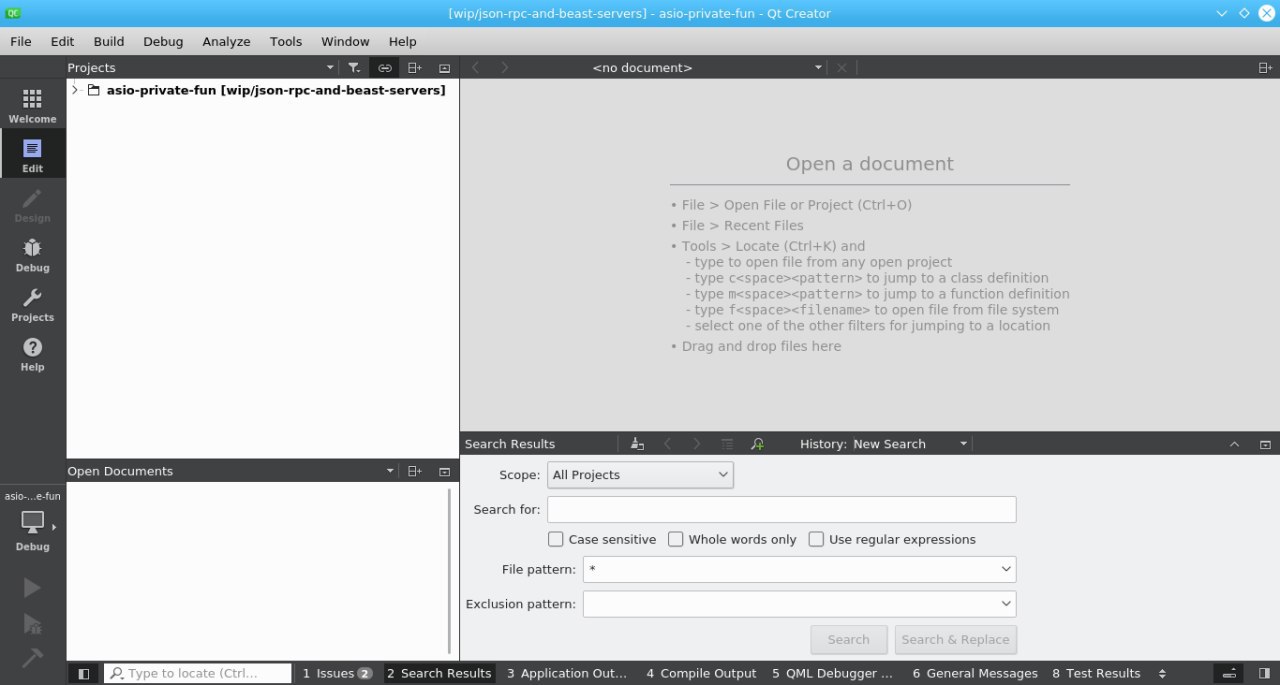This screenshot has height=685, width=1280.
Task: Open the History New Search dropdown
Action: 910,444
